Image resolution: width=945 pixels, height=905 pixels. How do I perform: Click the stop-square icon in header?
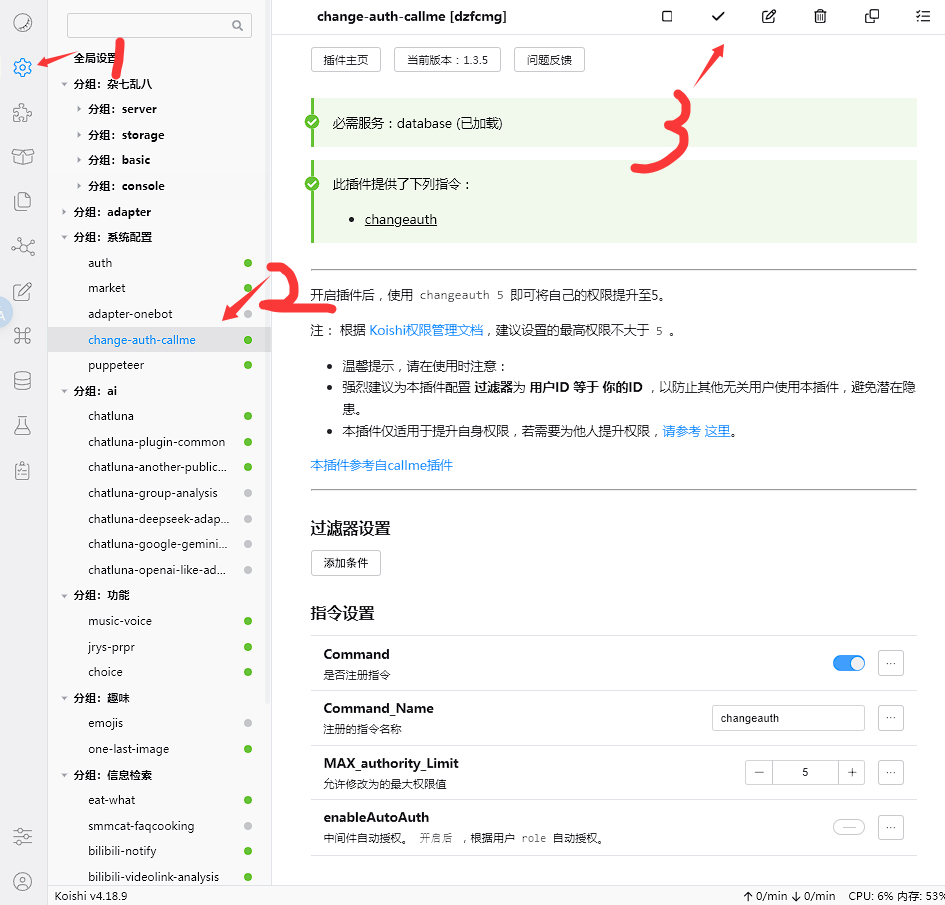pyautogui.click(x=667, y=16)
